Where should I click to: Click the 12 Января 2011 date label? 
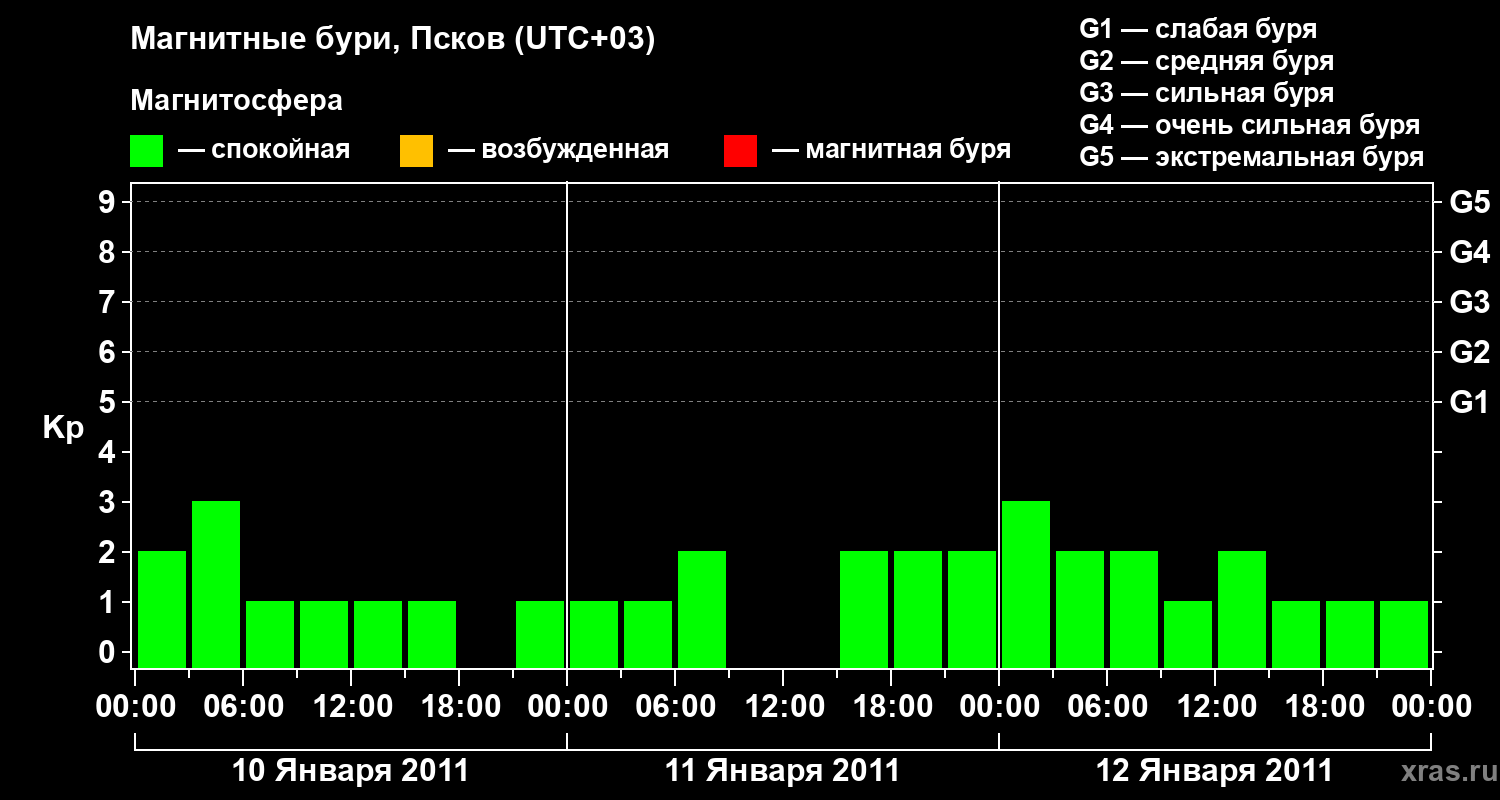(x=1214, y=771)
